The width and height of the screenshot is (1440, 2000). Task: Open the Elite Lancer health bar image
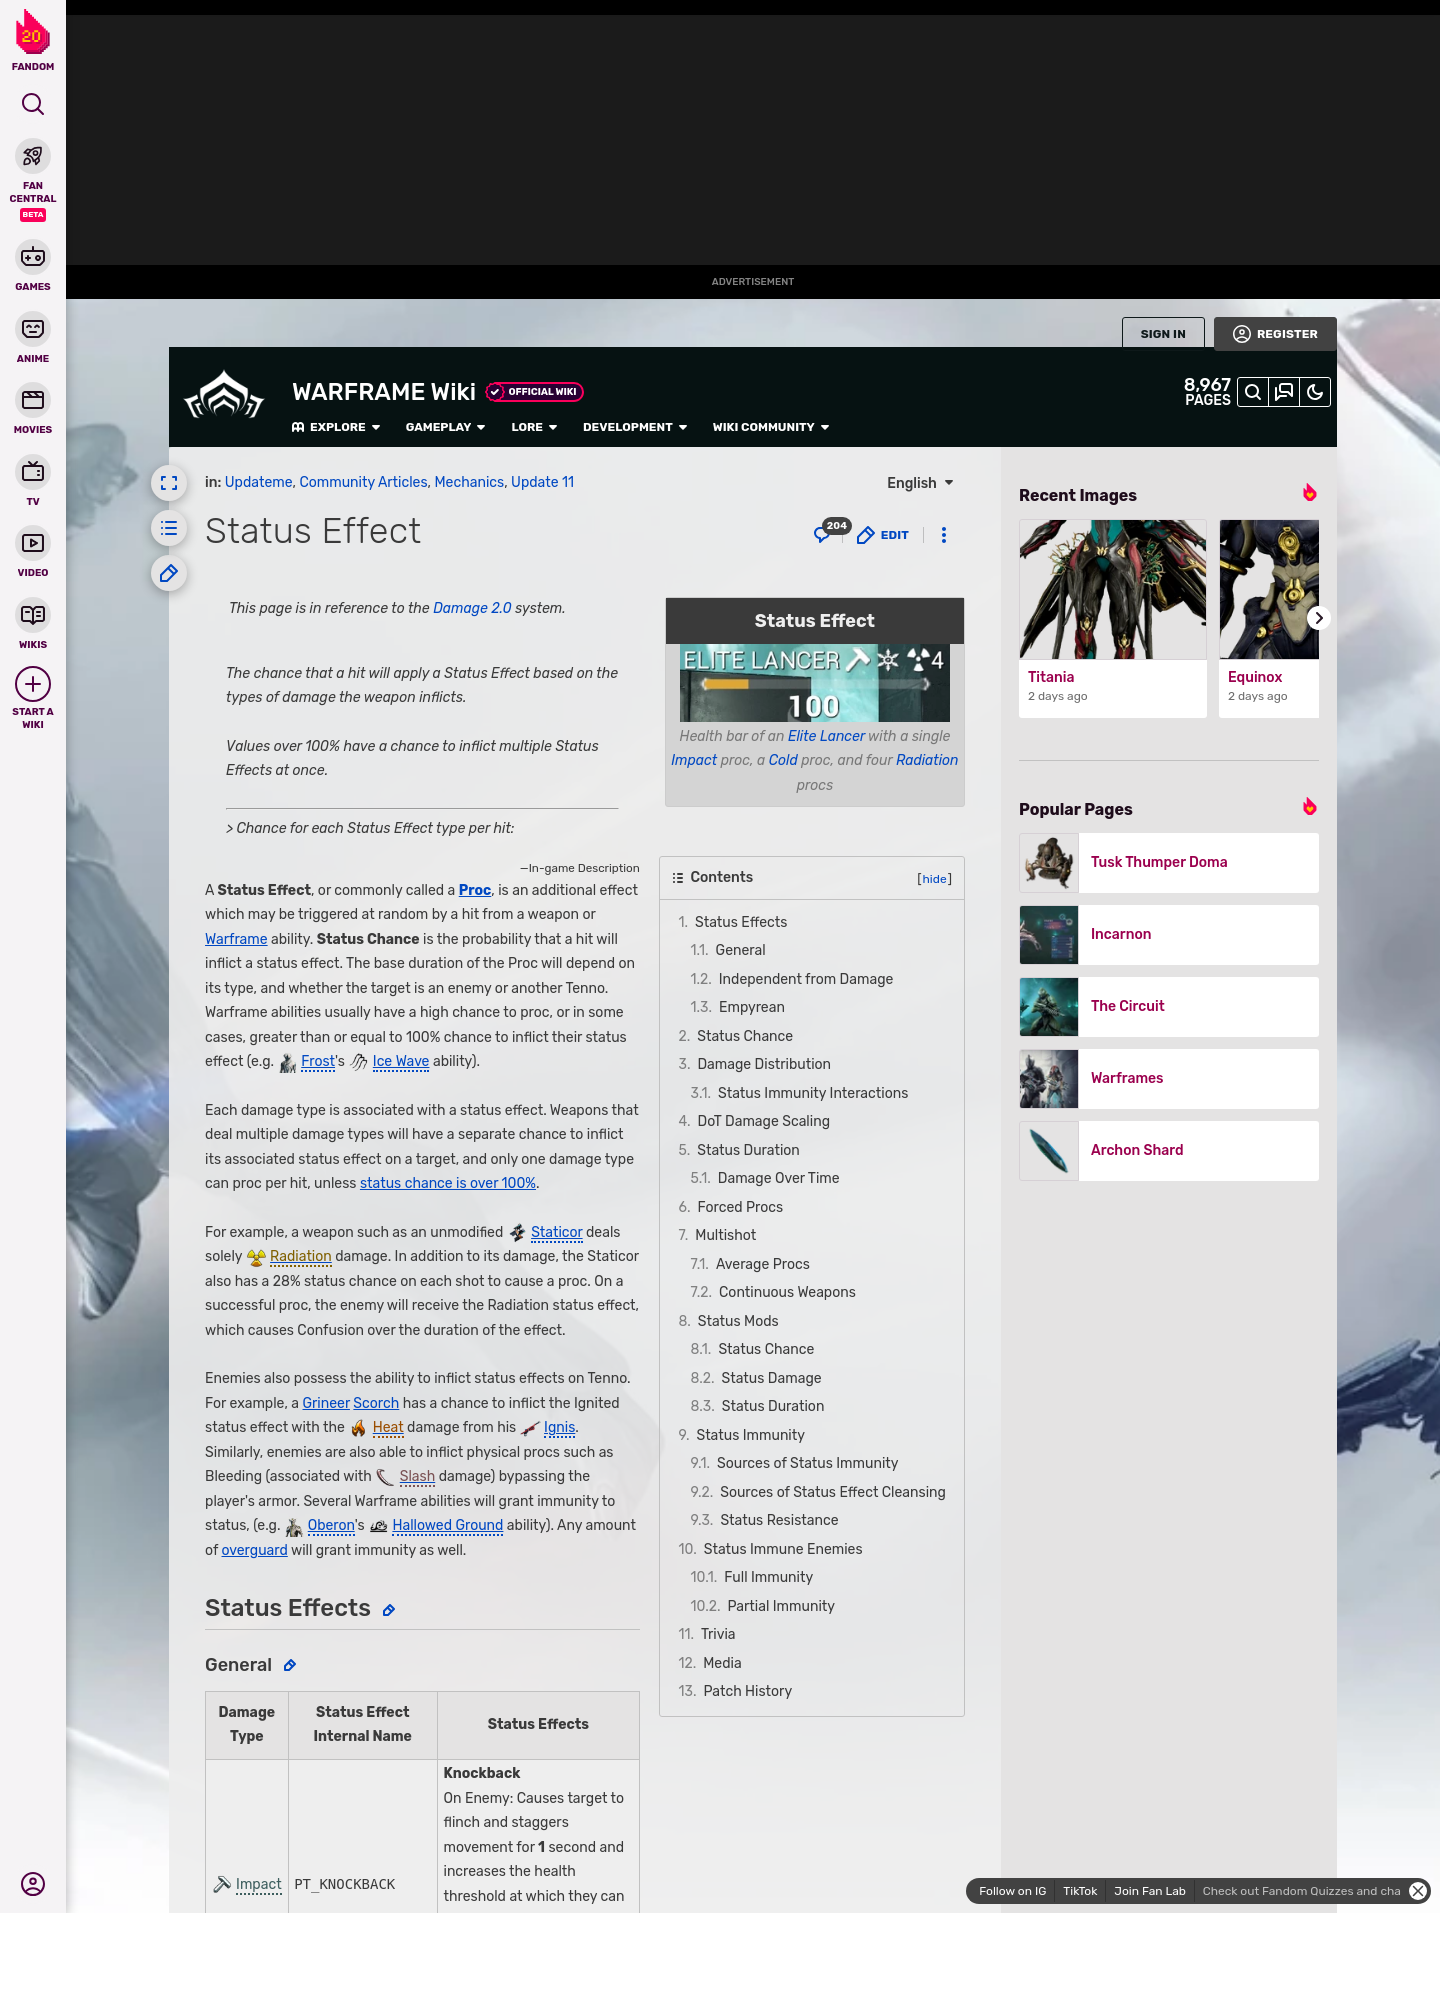(x=815, y=683)
